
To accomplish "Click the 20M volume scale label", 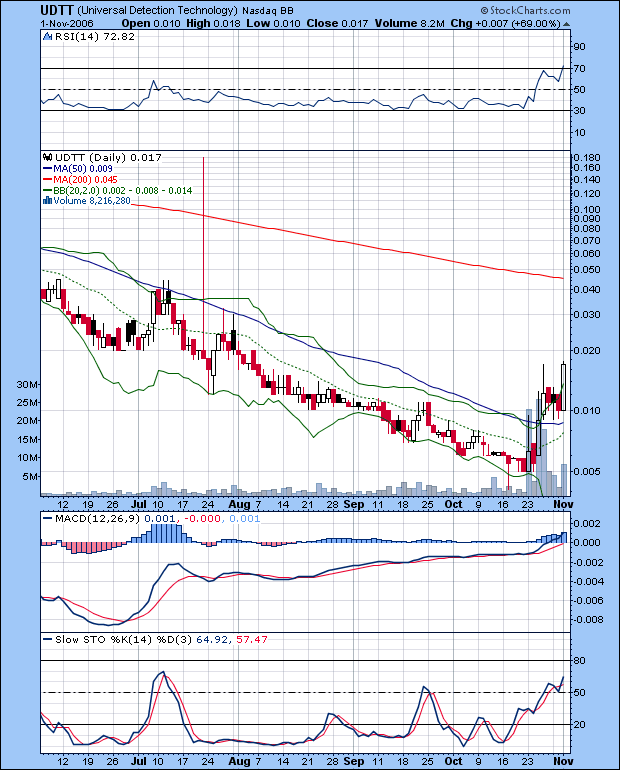I will [28, 421].
